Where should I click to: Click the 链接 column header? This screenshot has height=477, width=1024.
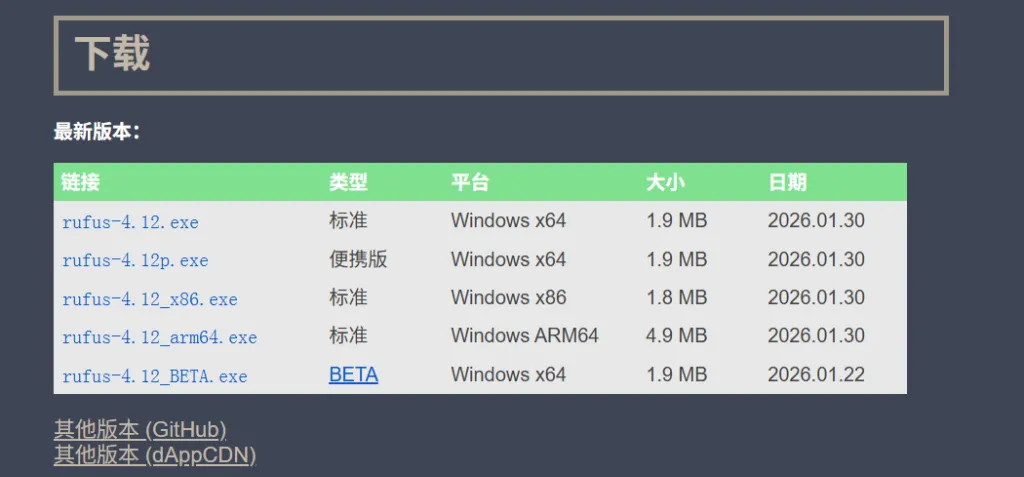coord(80,182)
